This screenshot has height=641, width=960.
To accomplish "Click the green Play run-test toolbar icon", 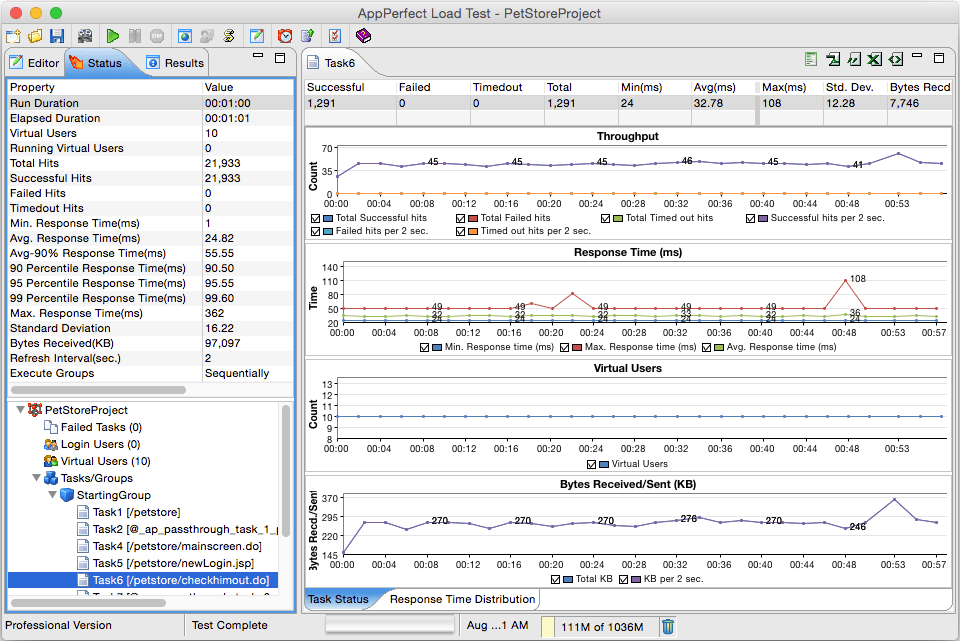I will tap(113, 36).
